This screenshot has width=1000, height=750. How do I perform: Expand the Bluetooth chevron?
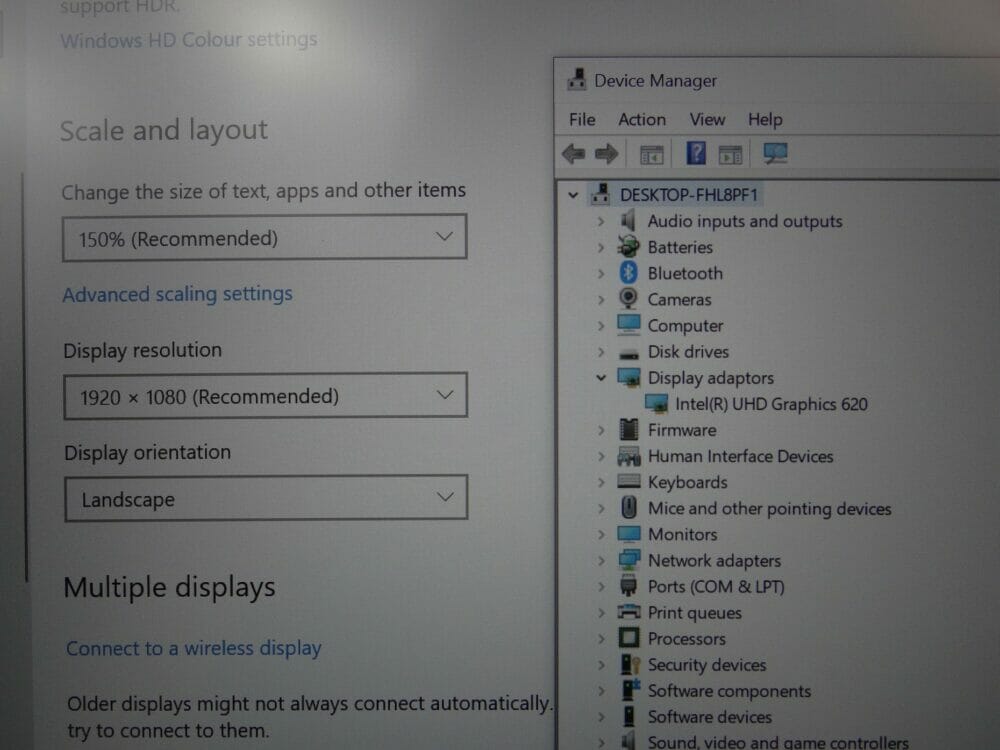point(600,274)
